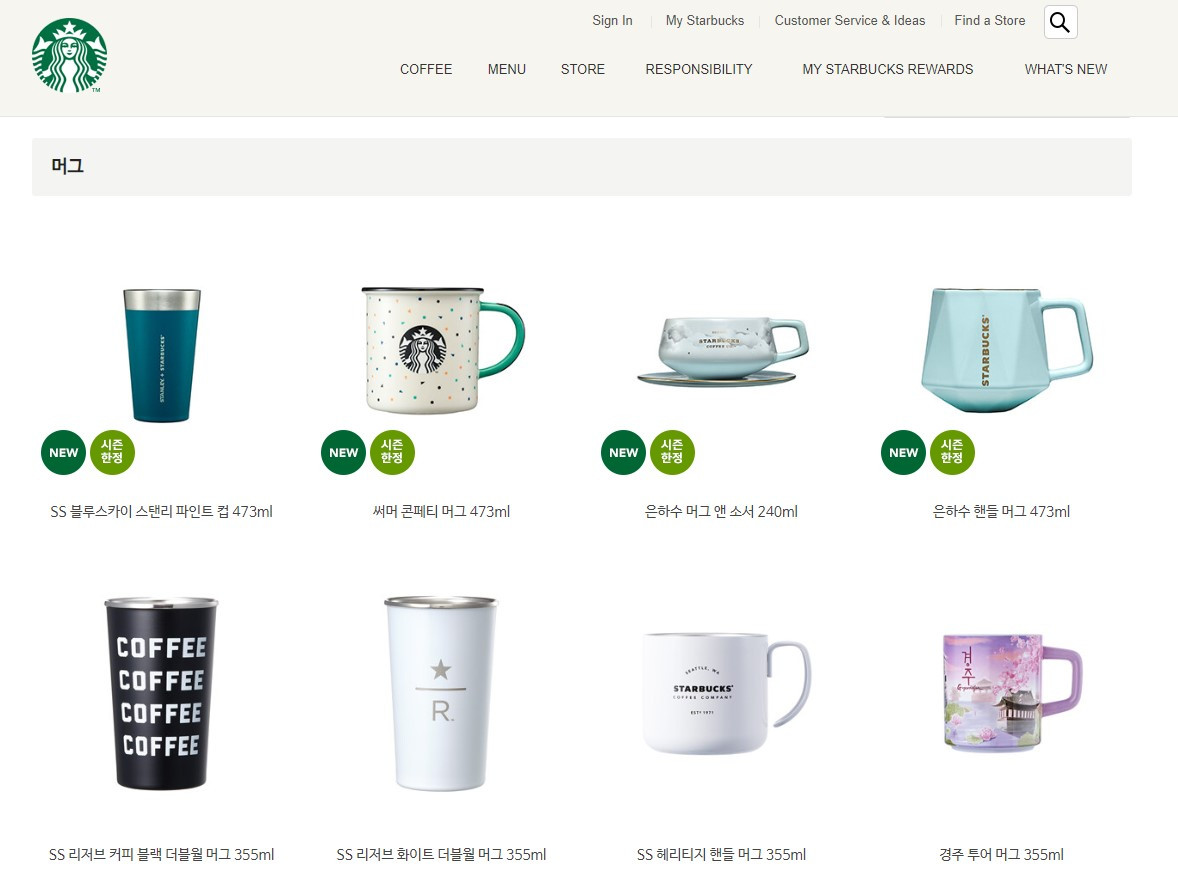Select the black COFFEE tumbler thumbnail
The height and width of the screenshot is (892, 1178).
[x=161, y=693]
